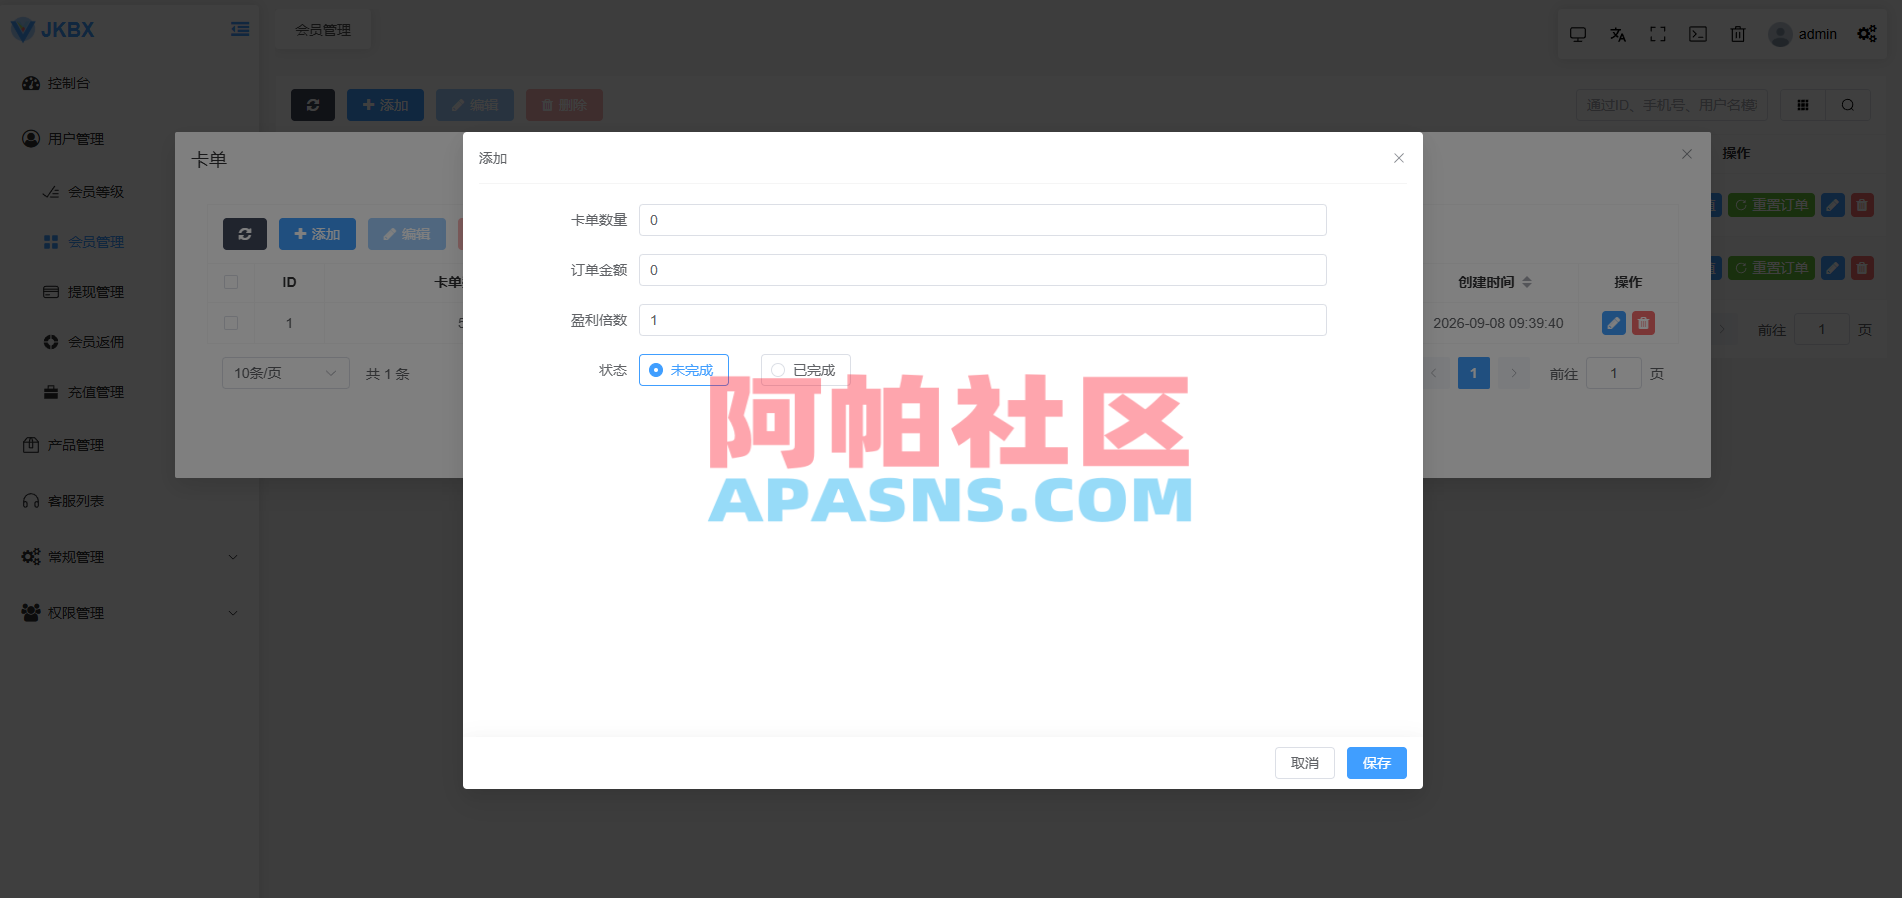Delete the 卡单 row trash icon
The image size is (1902, 898).
[x=1643, y=323]
